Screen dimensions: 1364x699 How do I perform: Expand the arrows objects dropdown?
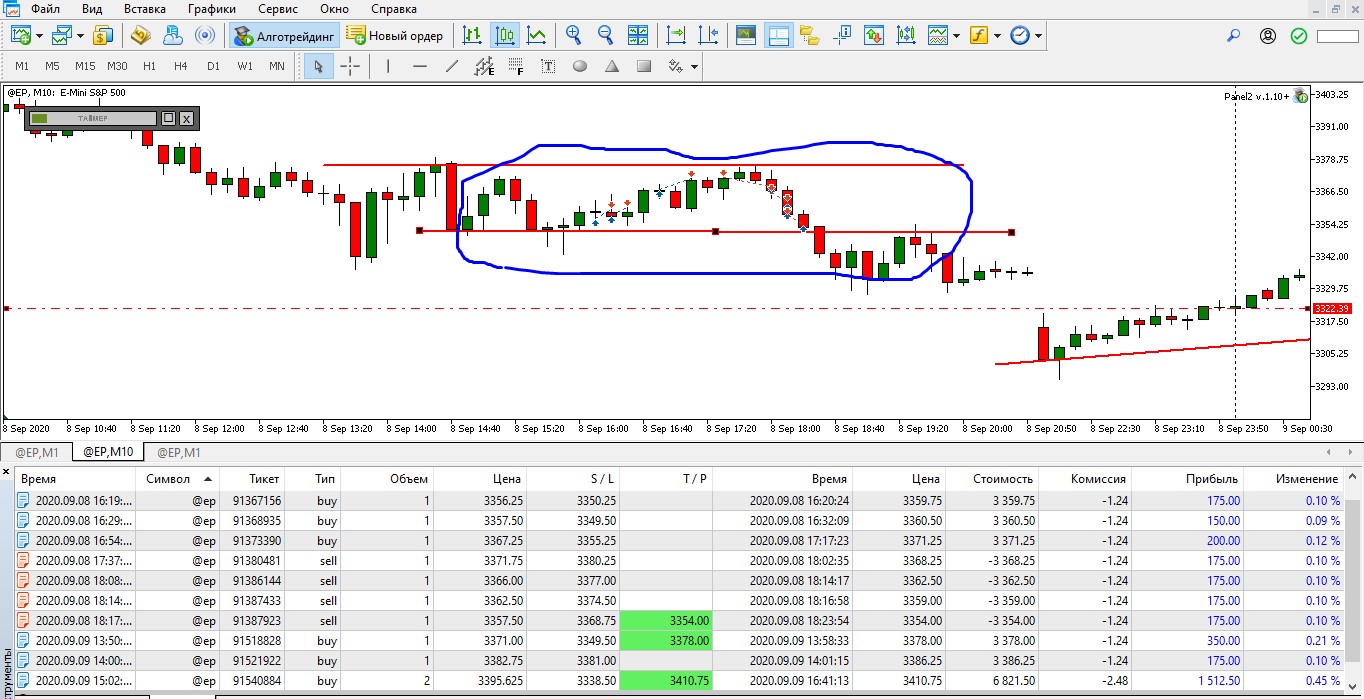(694, 67)
